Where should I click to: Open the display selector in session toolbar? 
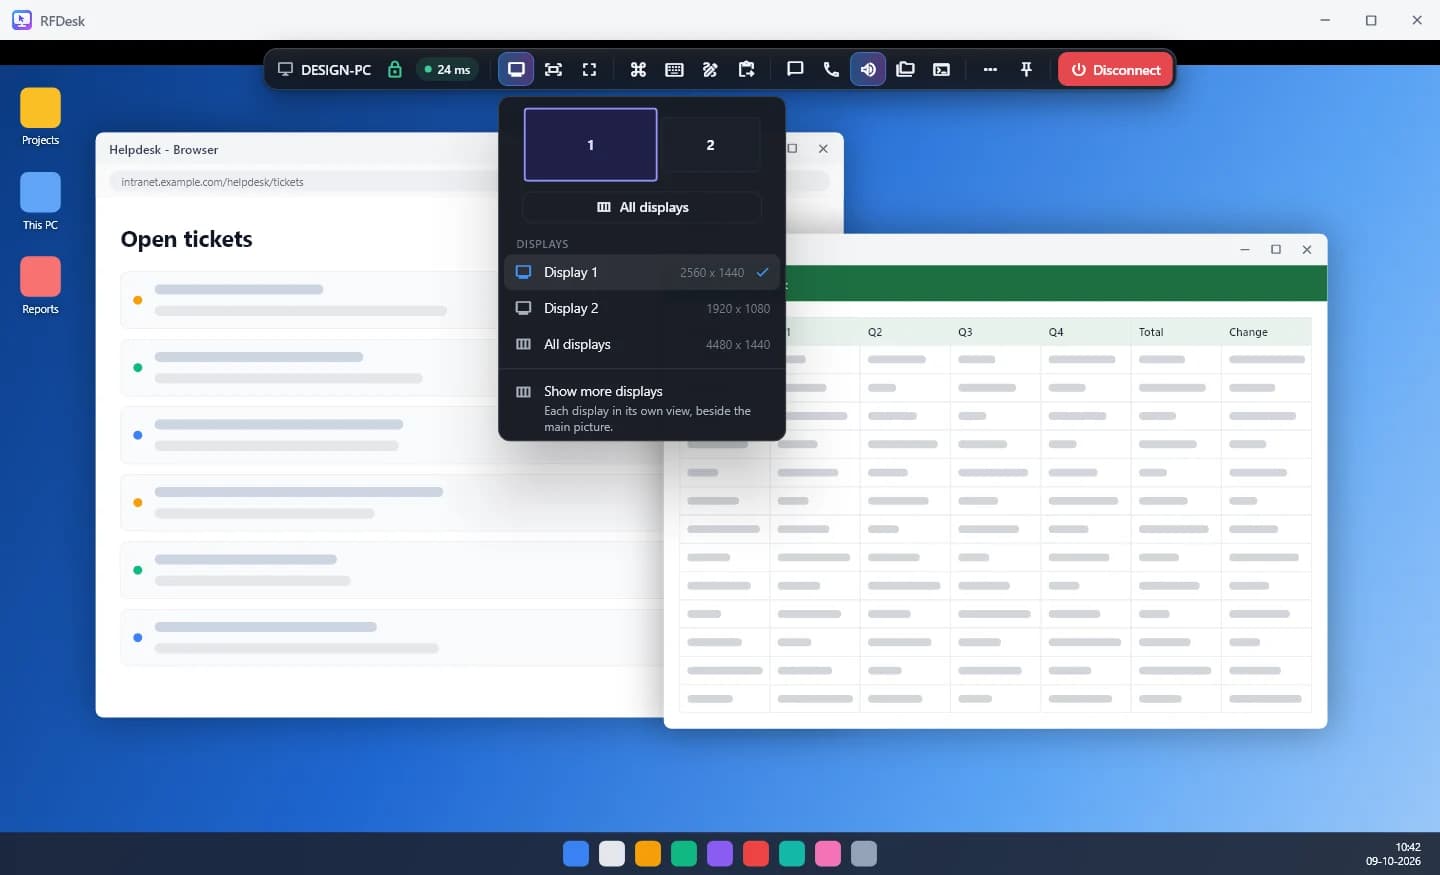click(516, 69)
